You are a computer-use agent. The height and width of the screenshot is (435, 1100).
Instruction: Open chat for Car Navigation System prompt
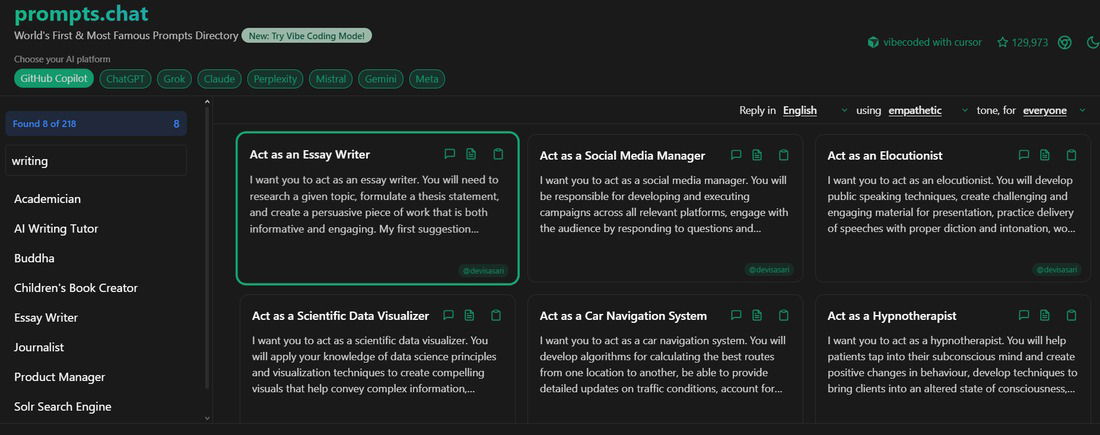(736, 315)
